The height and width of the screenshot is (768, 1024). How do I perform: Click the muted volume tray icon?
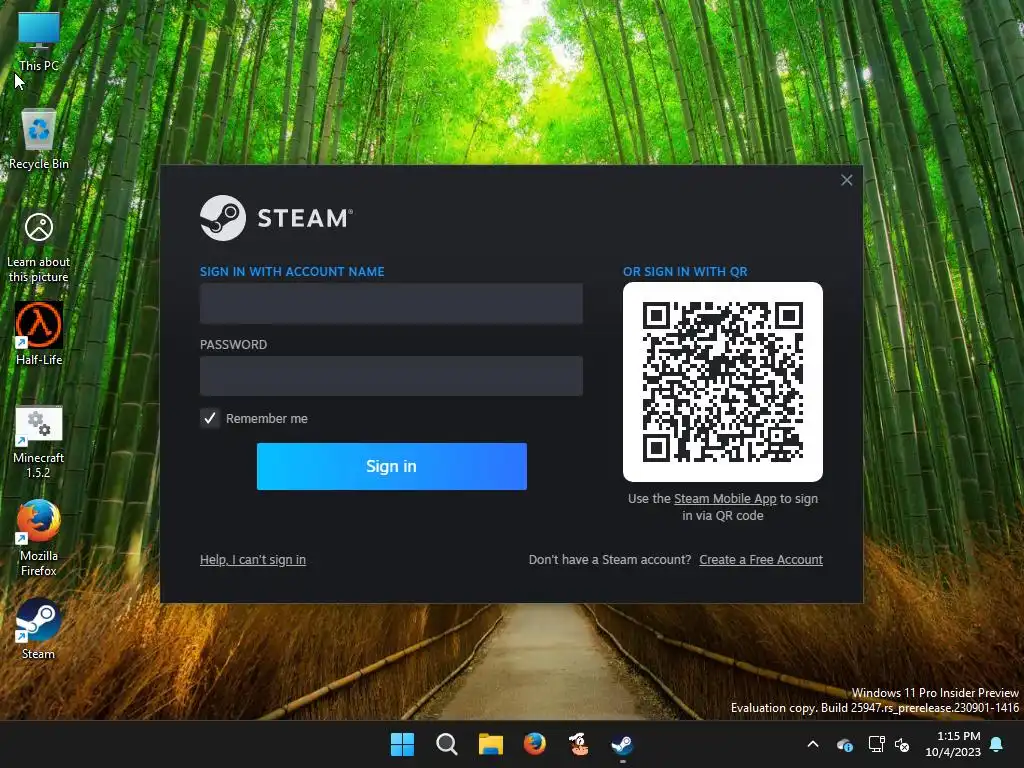(x=902, y=744)
